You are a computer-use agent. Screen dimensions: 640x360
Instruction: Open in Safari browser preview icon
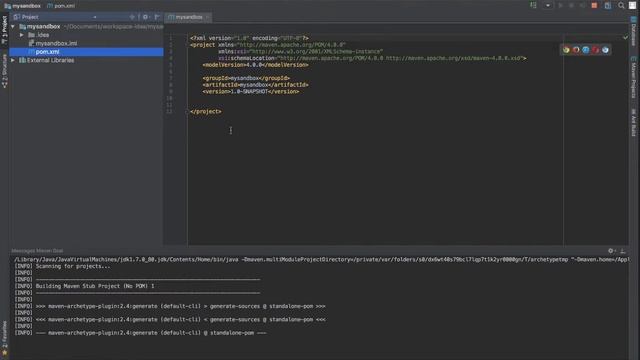pyautogui.click(x=586, y=50)
